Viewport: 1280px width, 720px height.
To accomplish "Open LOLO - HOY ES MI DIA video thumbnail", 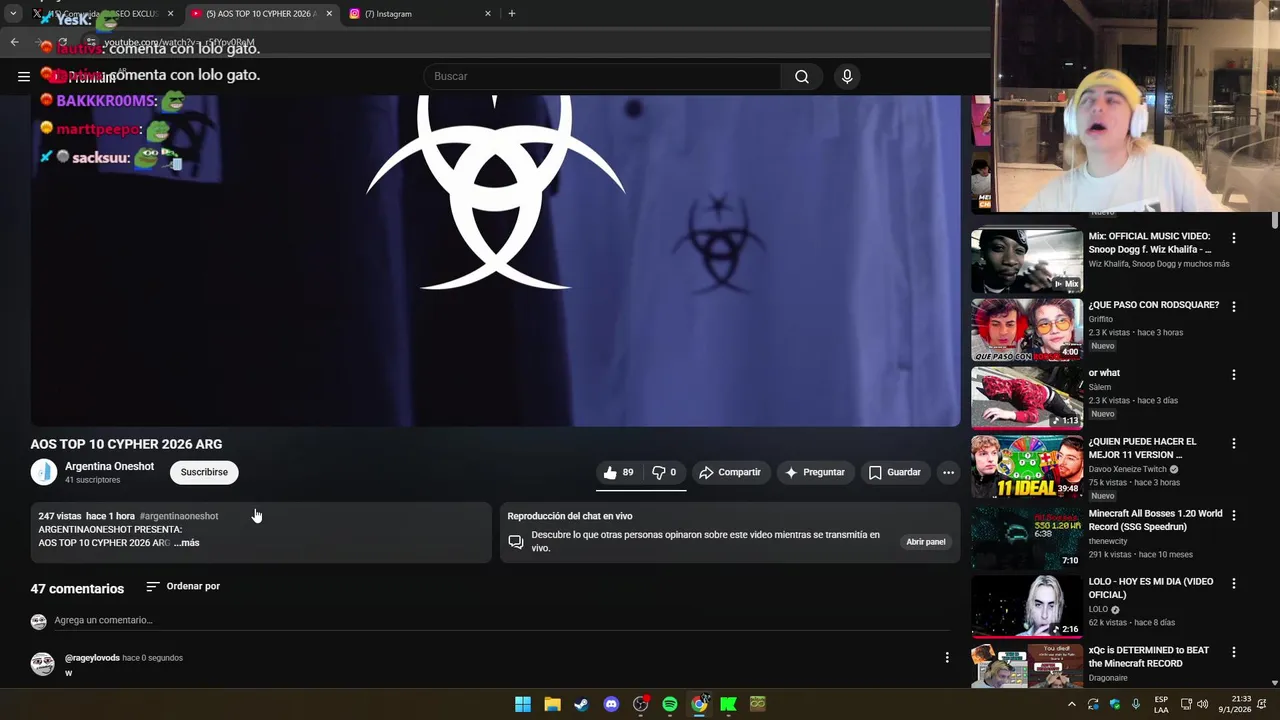I will pos(1026,605).
